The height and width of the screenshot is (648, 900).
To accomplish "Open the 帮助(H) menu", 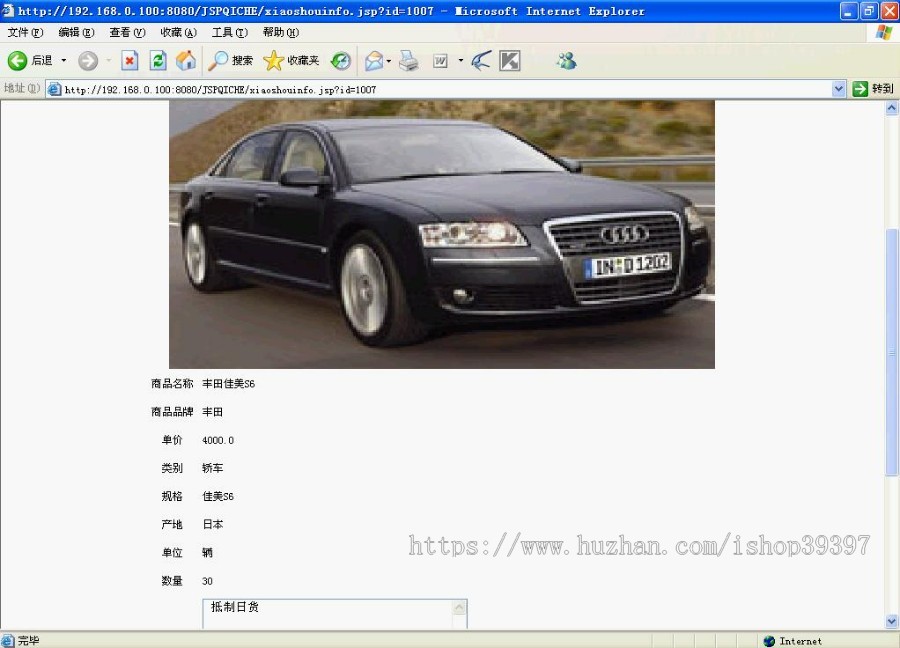I will point(281,32).
